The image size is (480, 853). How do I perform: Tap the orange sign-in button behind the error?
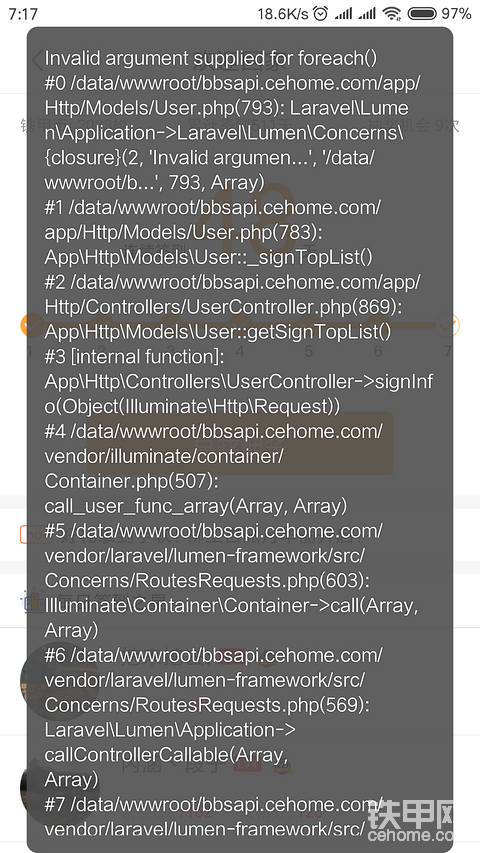(x=239, y=443)
